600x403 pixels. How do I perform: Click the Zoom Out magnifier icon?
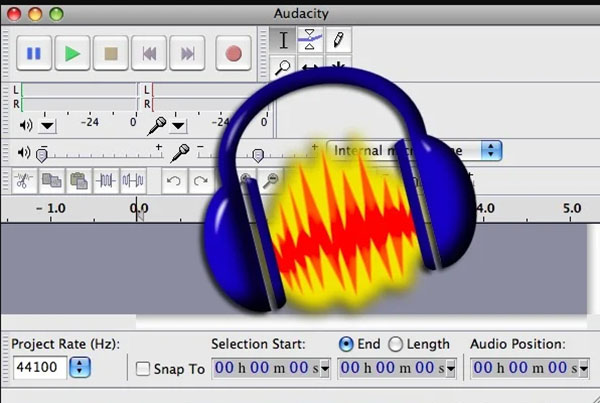pyautogui.click(x=271, y=180)
